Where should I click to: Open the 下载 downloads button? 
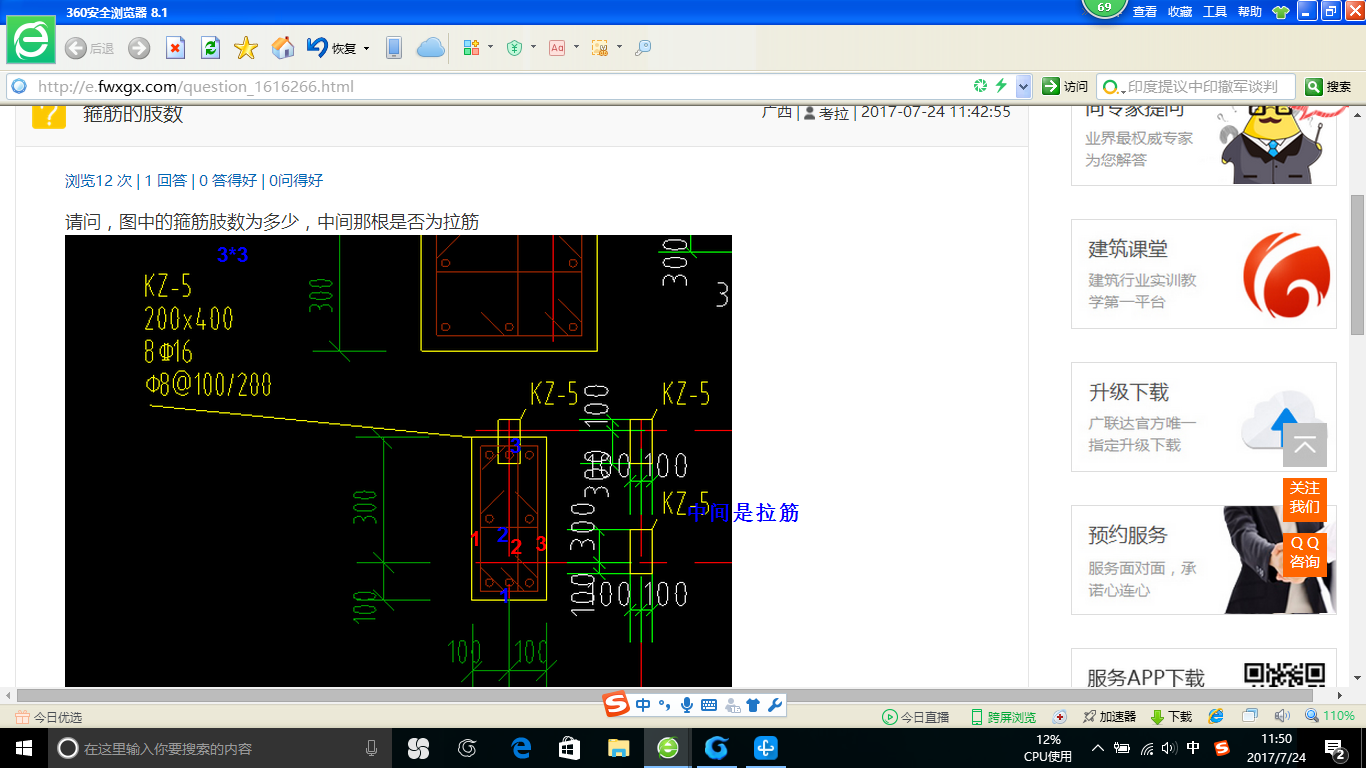click(1171, 717)
